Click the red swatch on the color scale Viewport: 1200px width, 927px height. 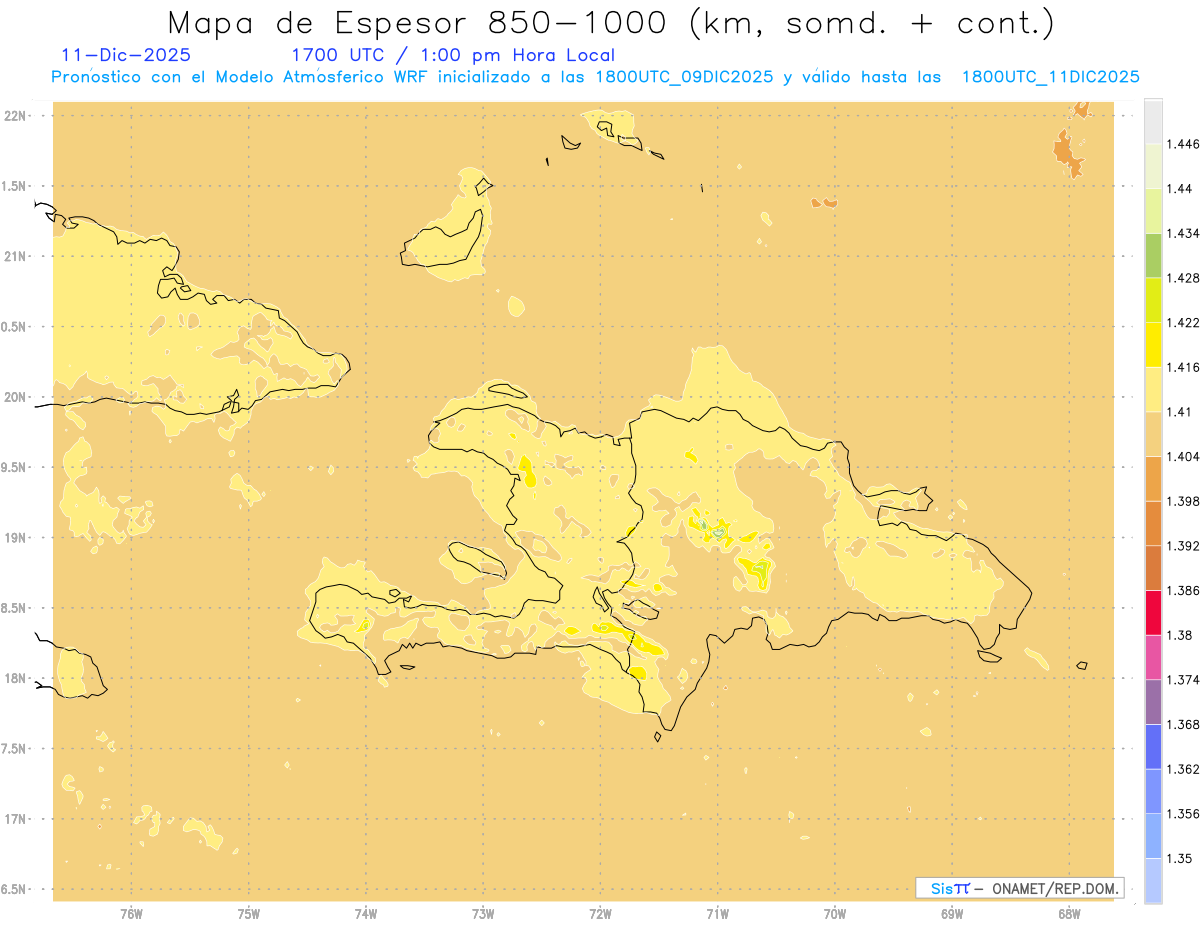click(1153, 612)
